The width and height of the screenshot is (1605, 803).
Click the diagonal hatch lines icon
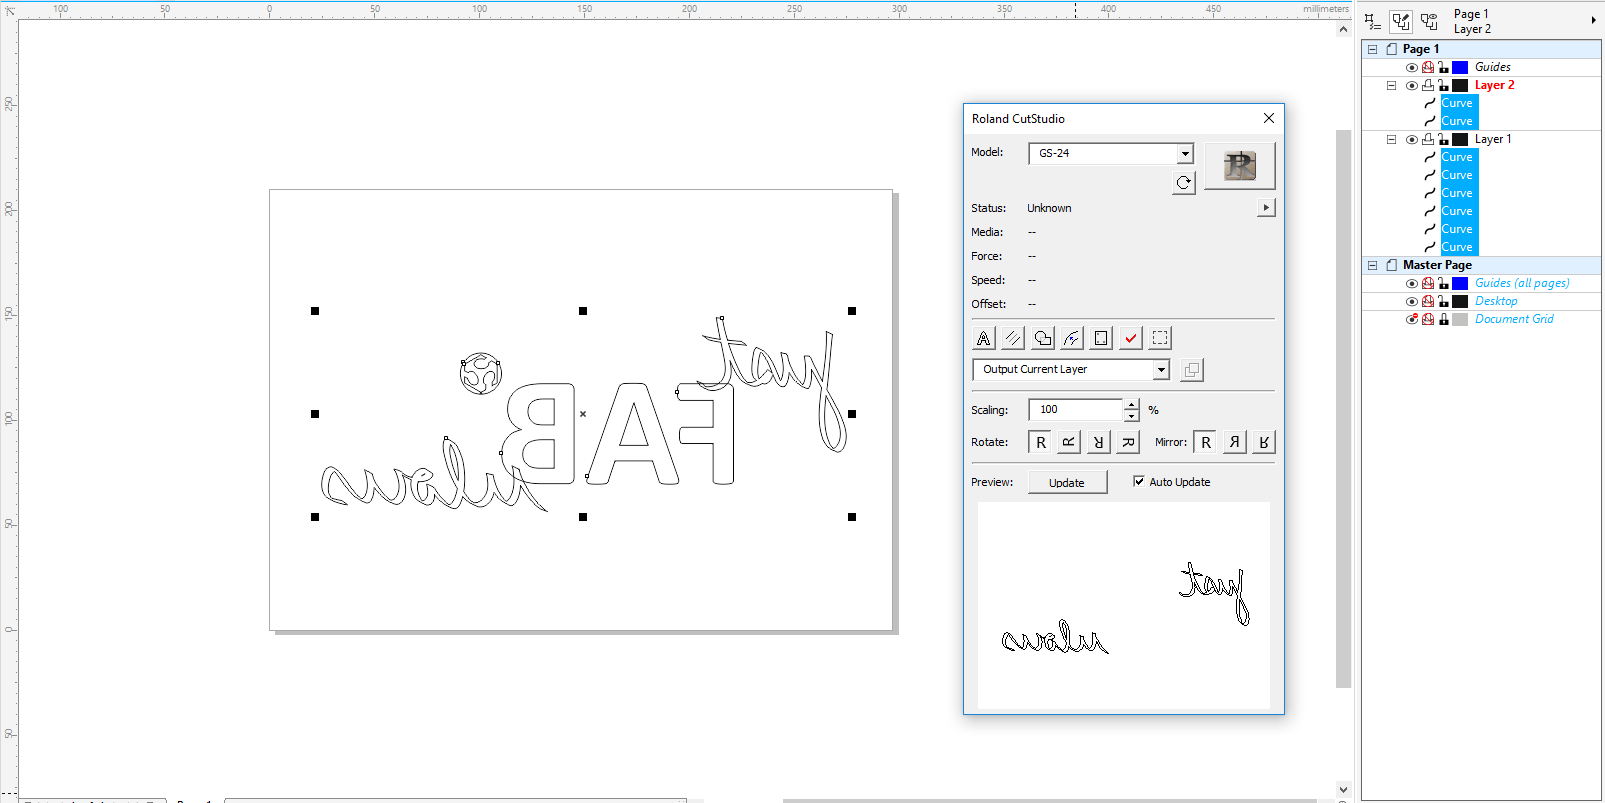(x=1013, y=338)
